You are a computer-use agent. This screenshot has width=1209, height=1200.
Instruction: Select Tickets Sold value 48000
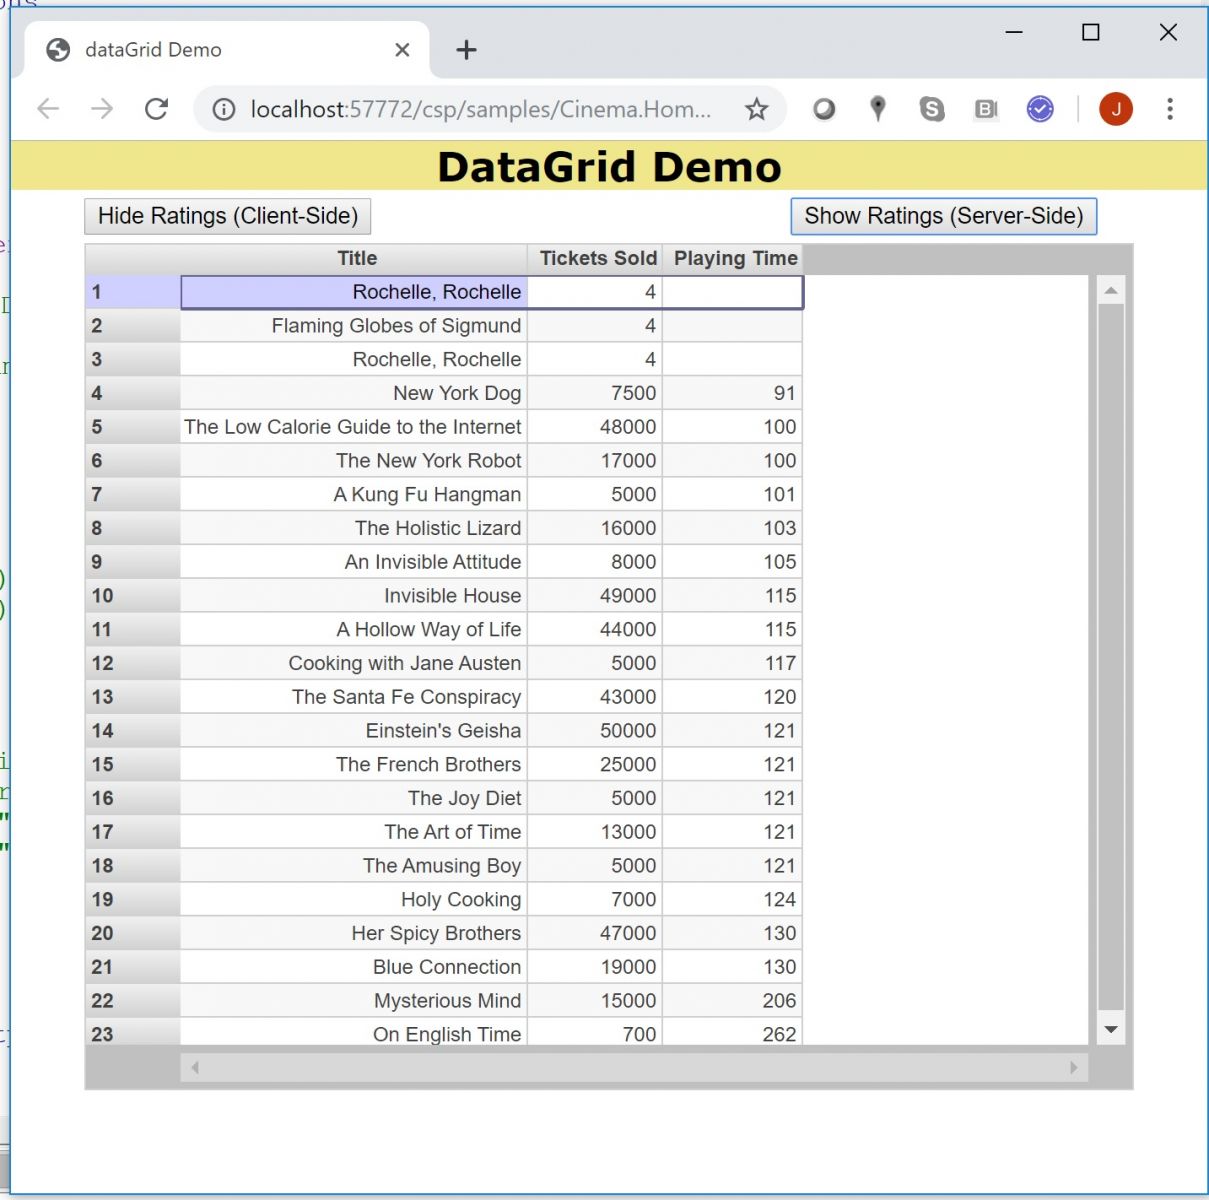(x=595, y=427)
